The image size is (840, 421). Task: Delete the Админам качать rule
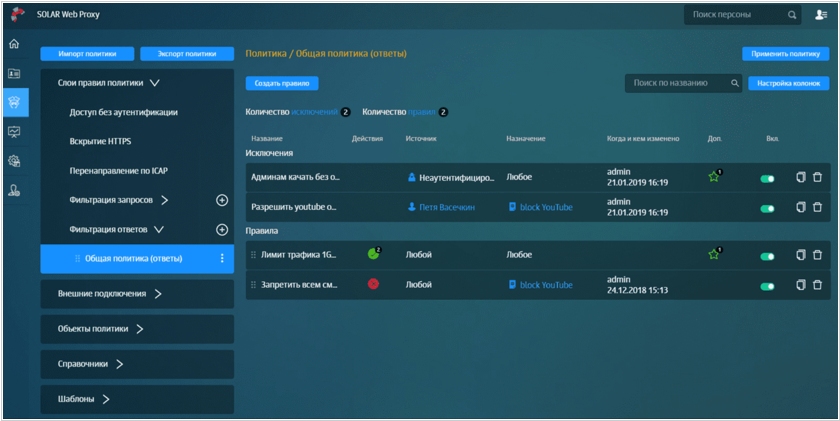tap(818, 177)
